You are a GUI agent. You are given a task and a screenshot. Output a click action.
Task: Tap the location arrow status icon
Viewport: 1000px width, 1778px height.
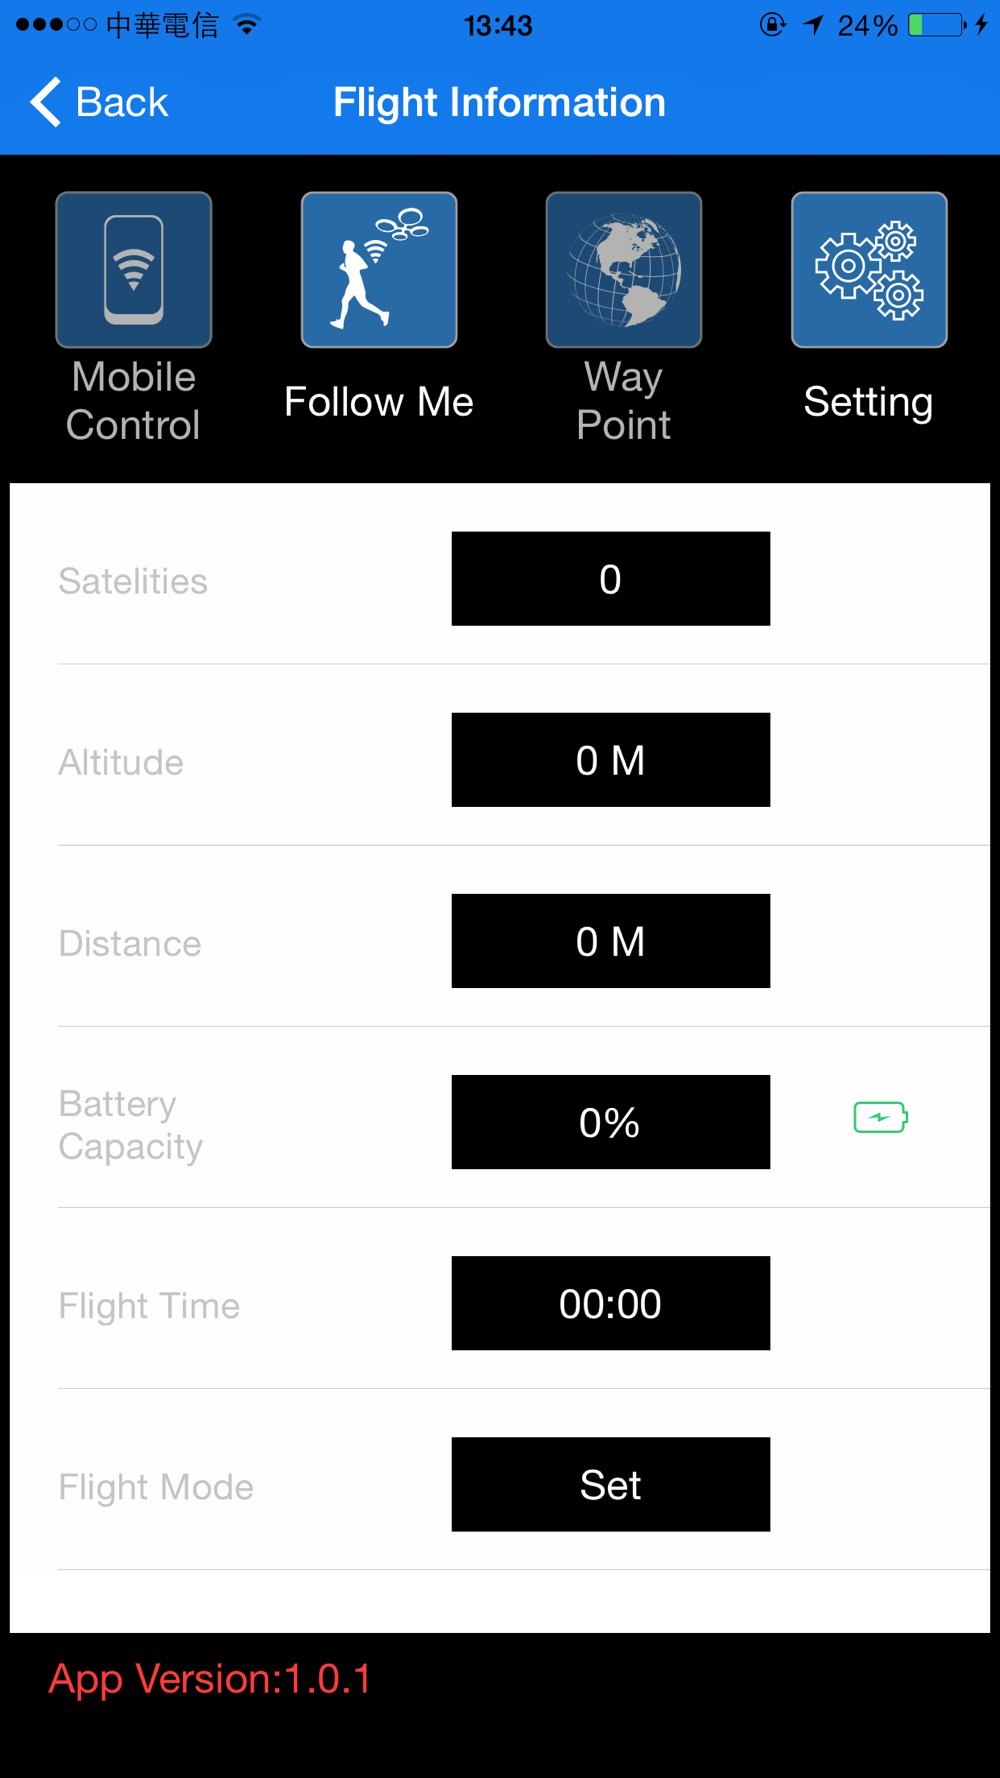coord(813,25)
